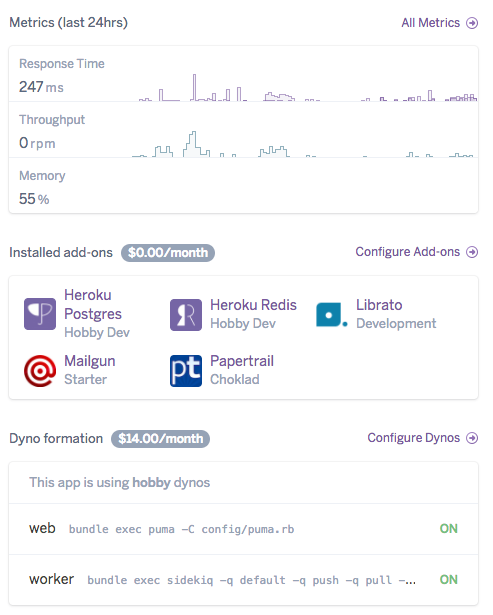493x615 pixels.
Task: Open the All Metrics link
Action: pyautogui.click(x=430, y=23)
